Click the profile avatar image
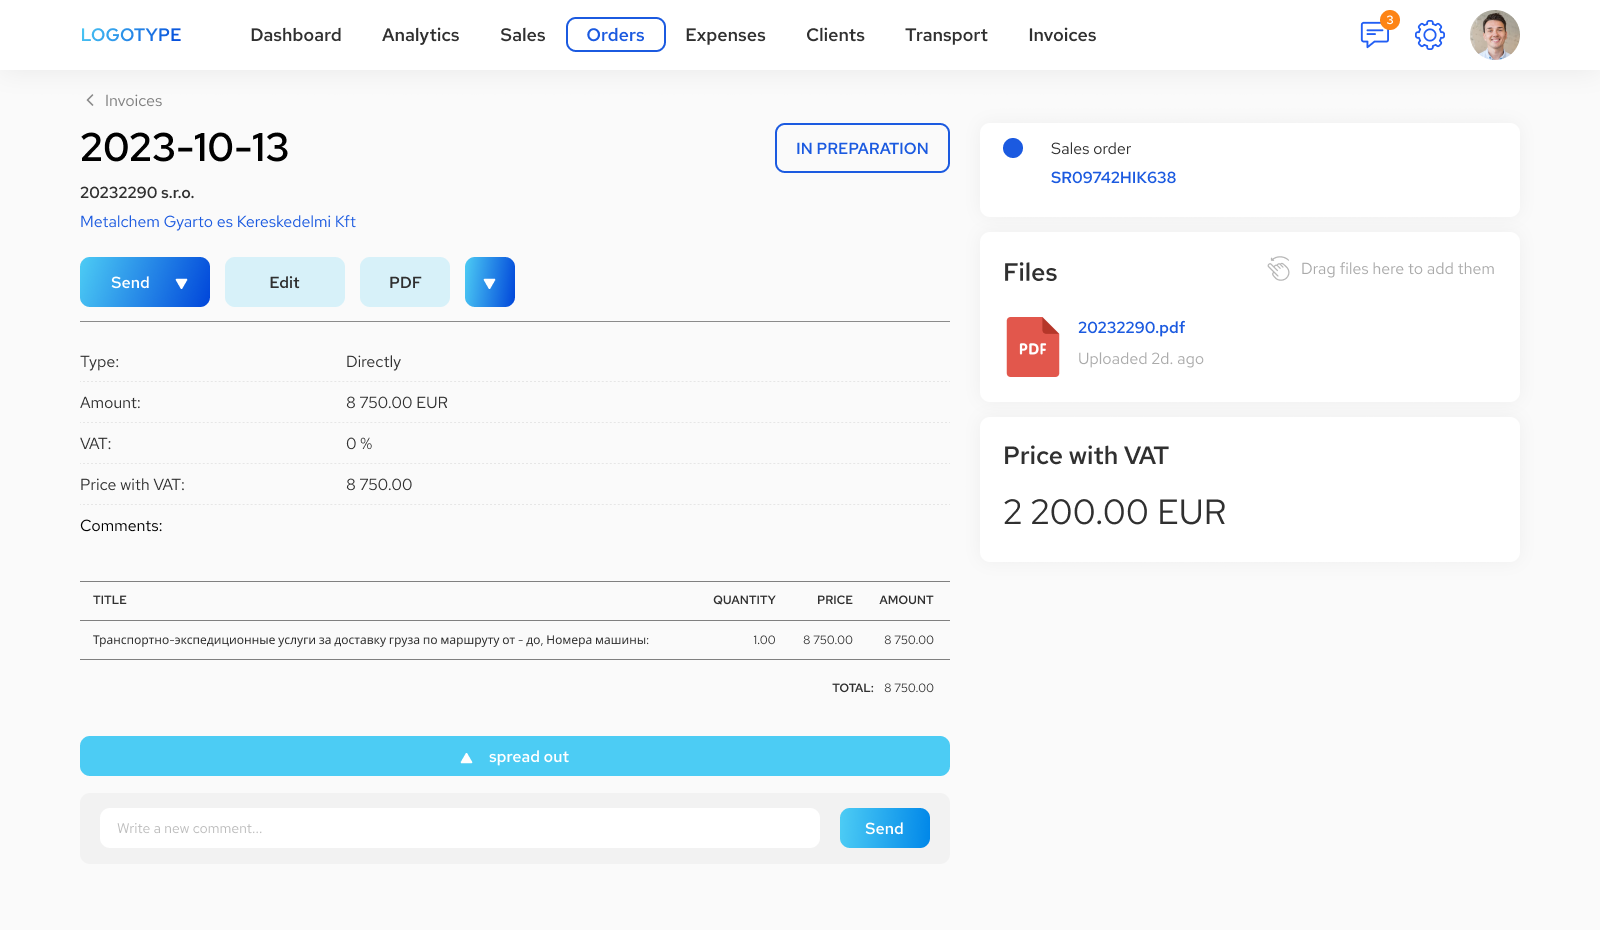This screenshot has height=930, width=1600. 1494,34
